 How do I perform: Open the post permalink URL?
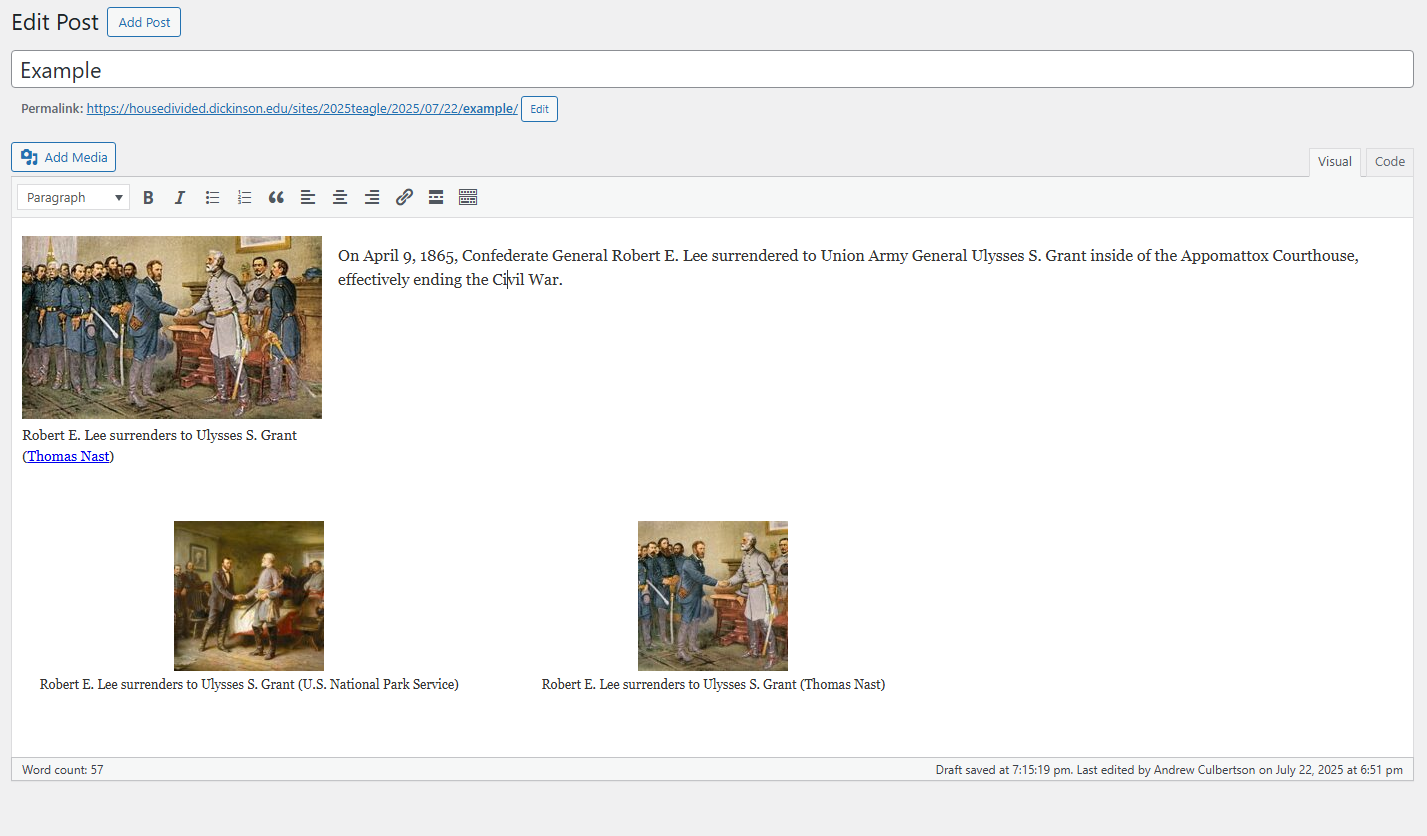(x=302, y=108)
